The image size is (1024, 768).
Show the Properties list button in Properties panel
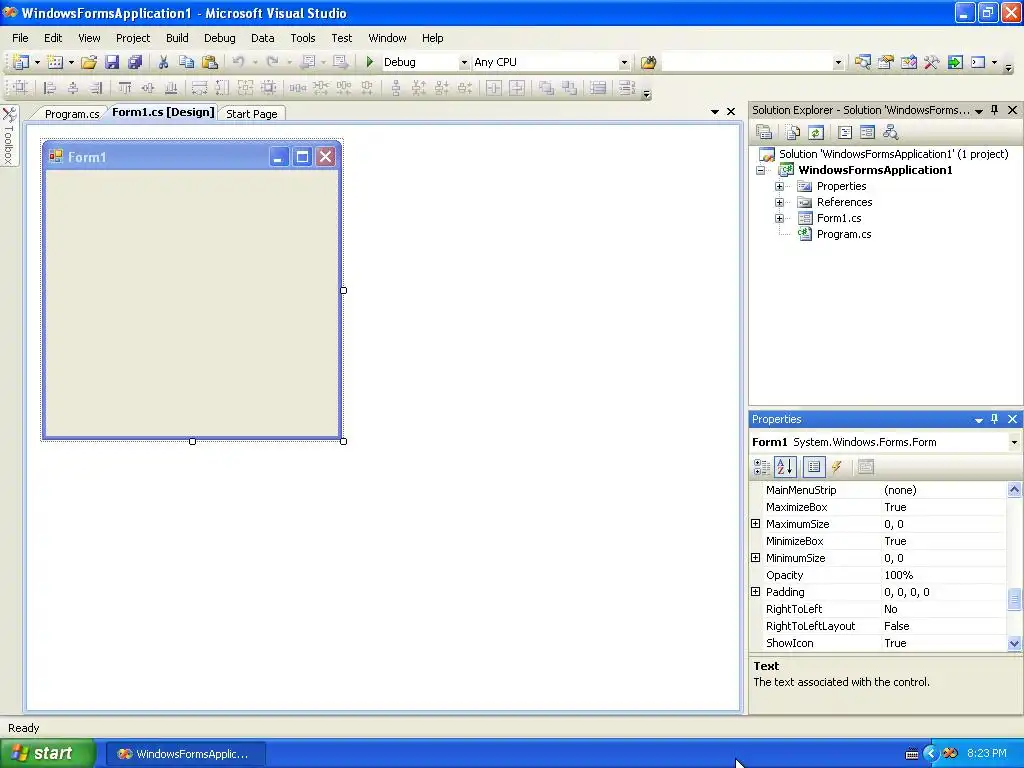tap(814, 467)
